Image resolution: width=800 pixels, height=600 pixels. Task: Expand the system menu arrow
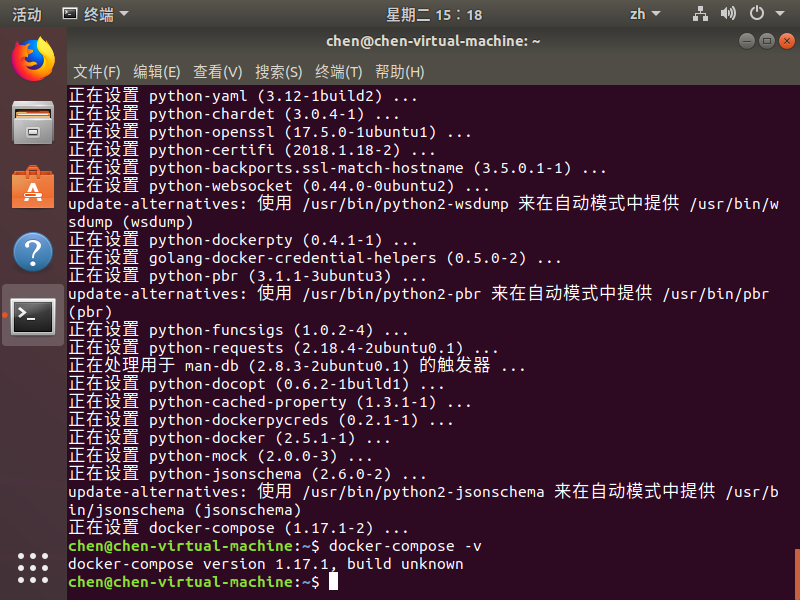click(x=780, y=14)
